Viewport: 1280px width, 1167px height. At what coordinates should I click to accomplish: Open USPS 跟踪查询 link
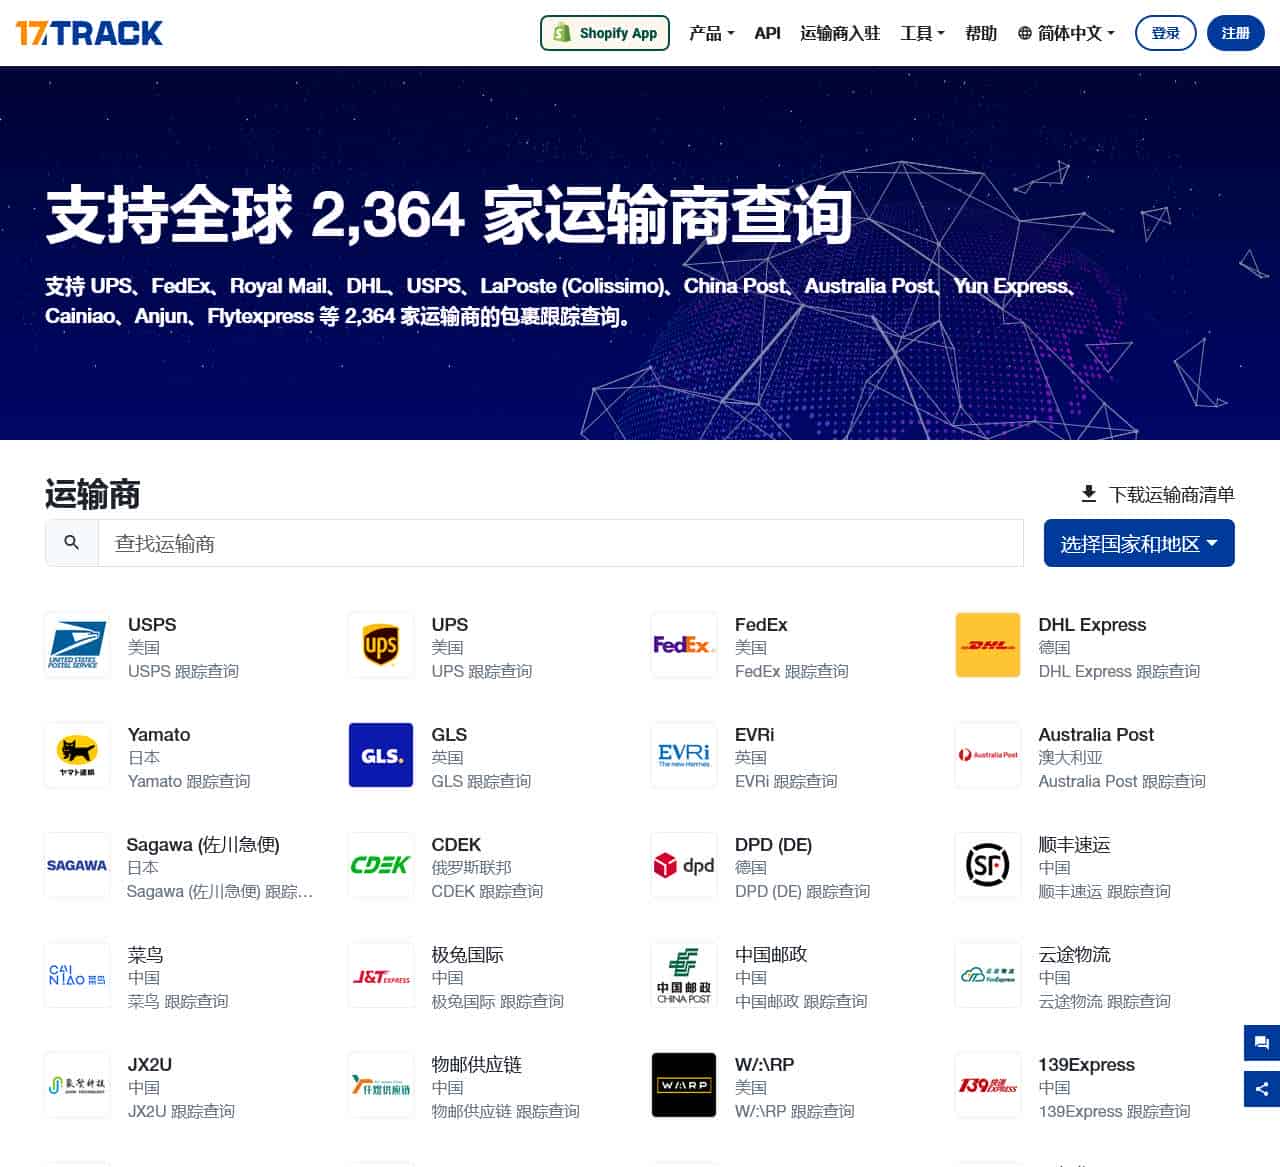[183, 671]
